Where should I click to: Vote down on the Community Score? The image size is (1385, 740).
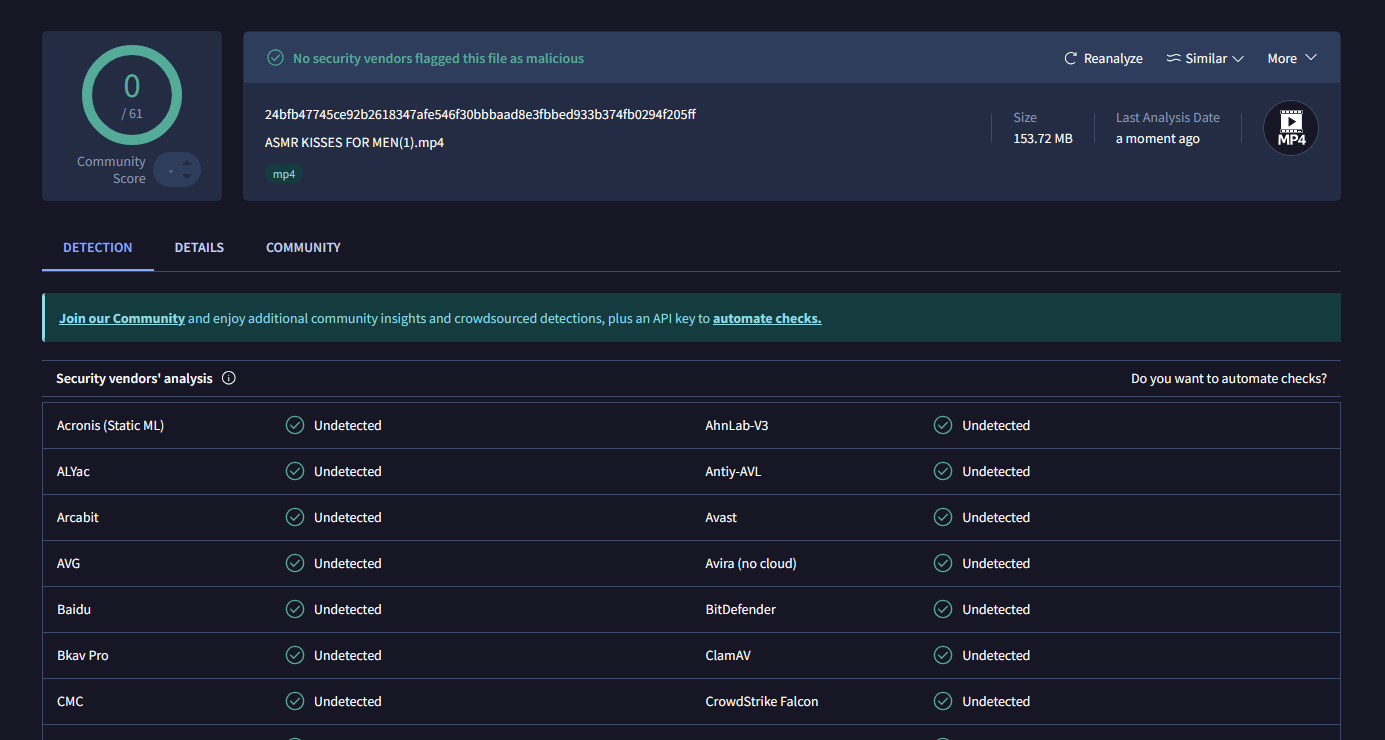(x=187, y=178)
